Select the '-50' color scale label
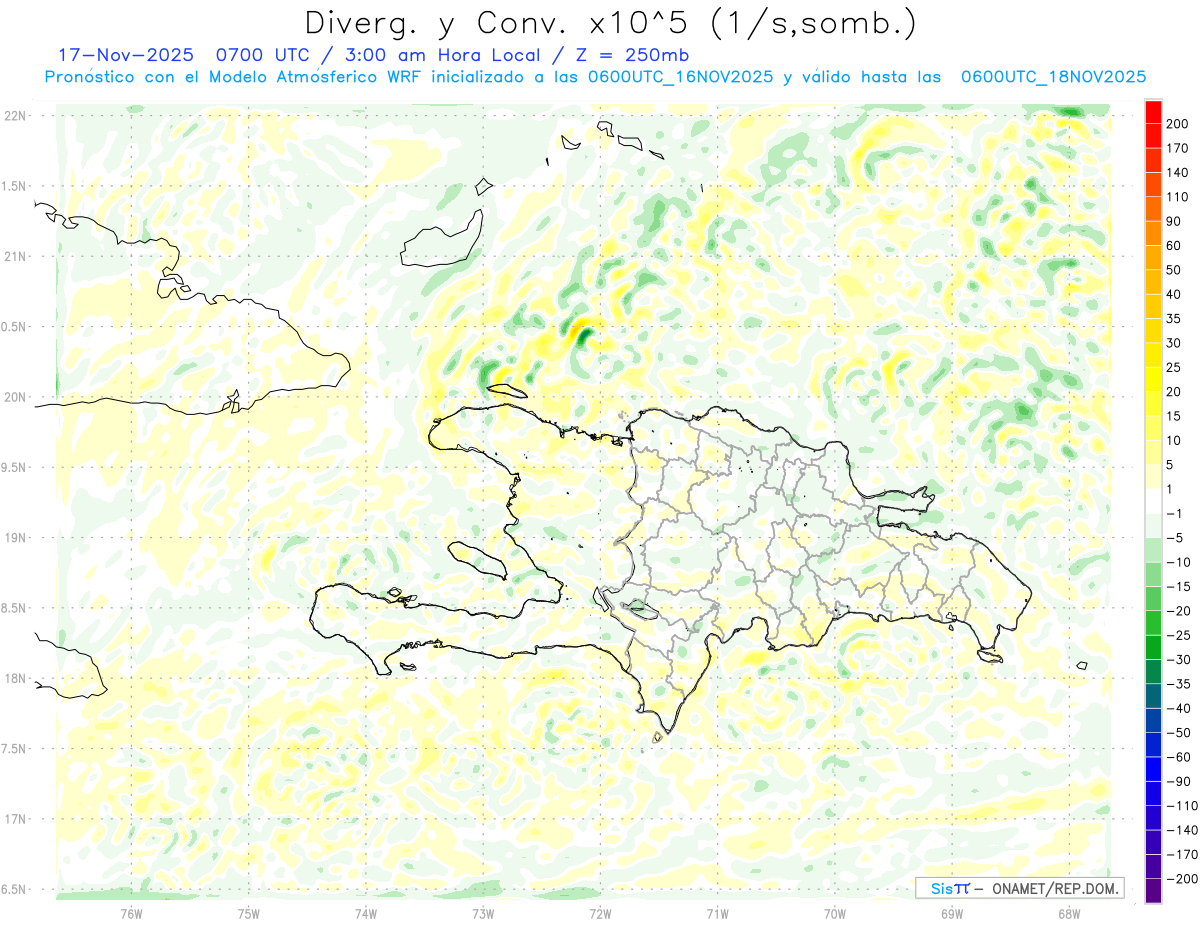The height and width of the screenshot is (927, 1200). coord(1181,733)
